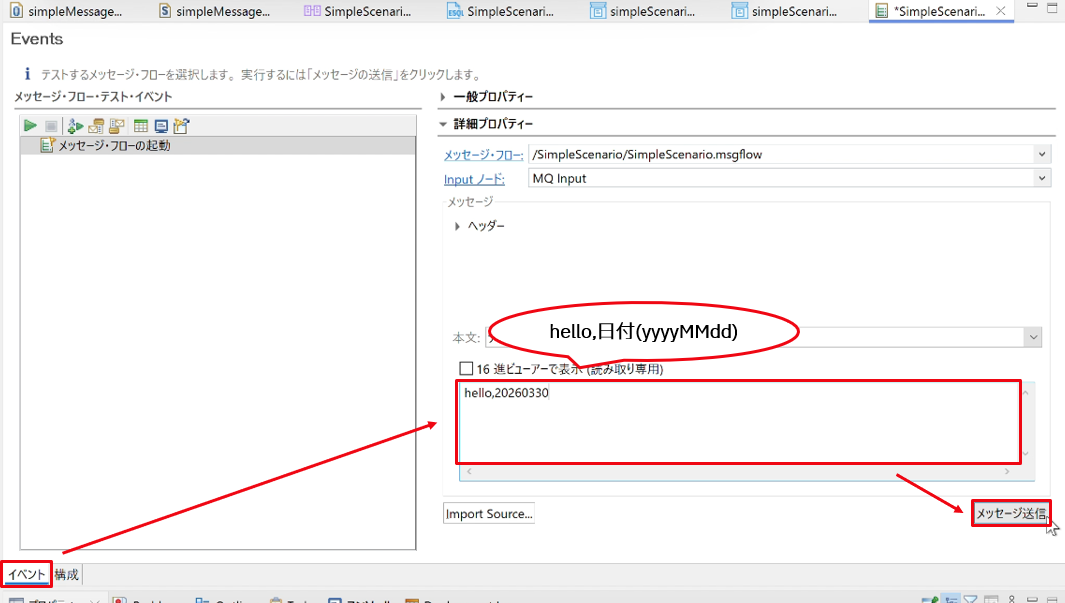Screen dimensions: 1065x603
Task: Click the message area left scroll arrow
Action: click(x=469, y=471)
